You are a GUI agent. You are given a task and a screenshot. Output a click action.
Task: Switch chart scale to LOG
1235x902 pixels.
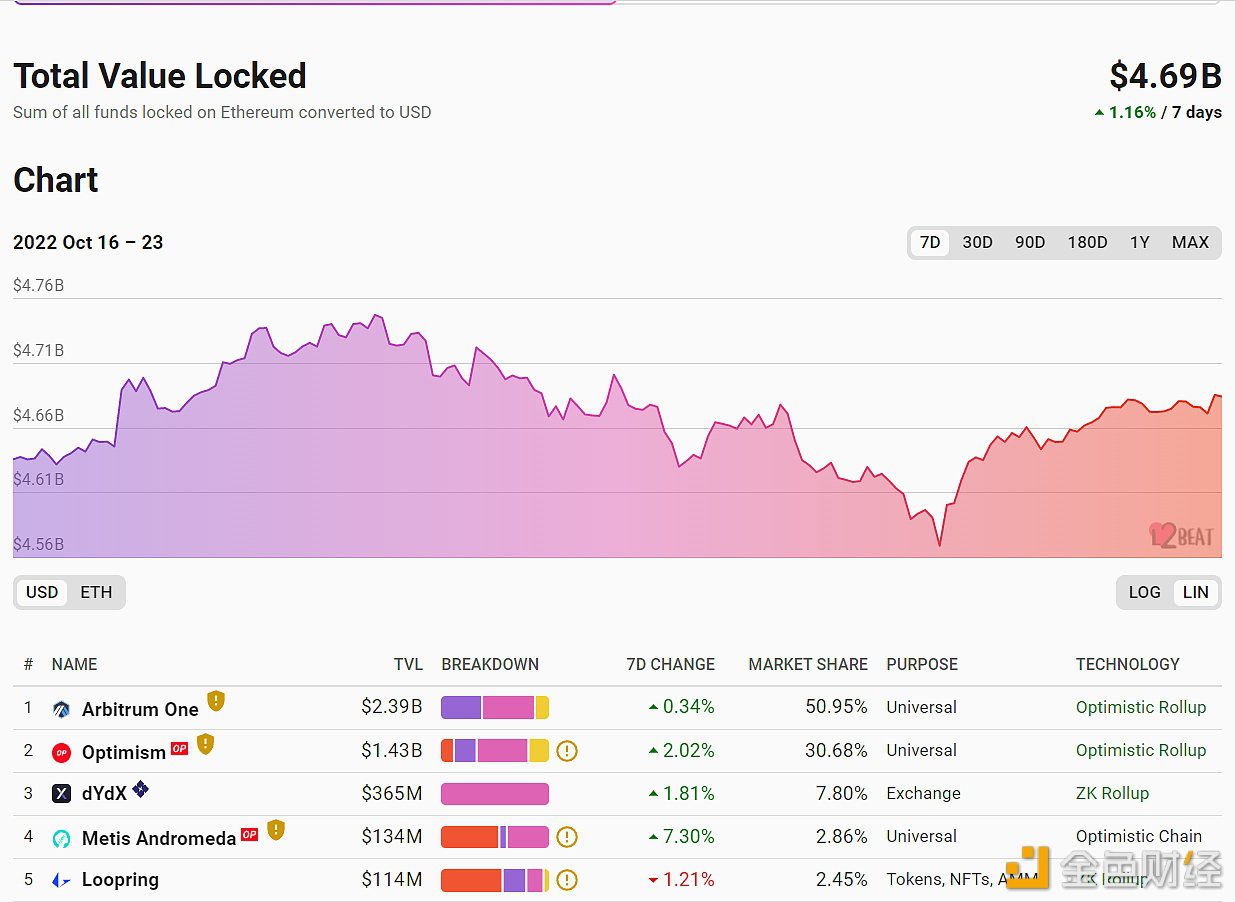click(1144, 592)
